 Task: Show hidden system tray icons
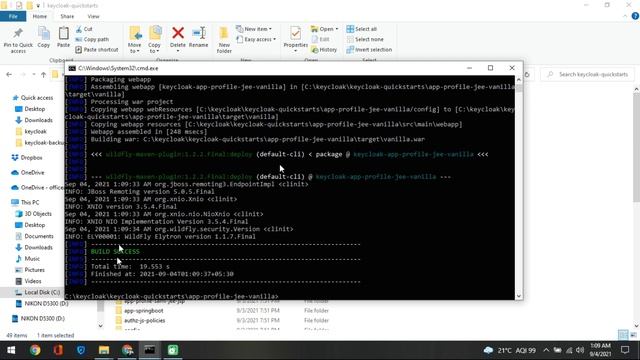(x=546, y=350)
